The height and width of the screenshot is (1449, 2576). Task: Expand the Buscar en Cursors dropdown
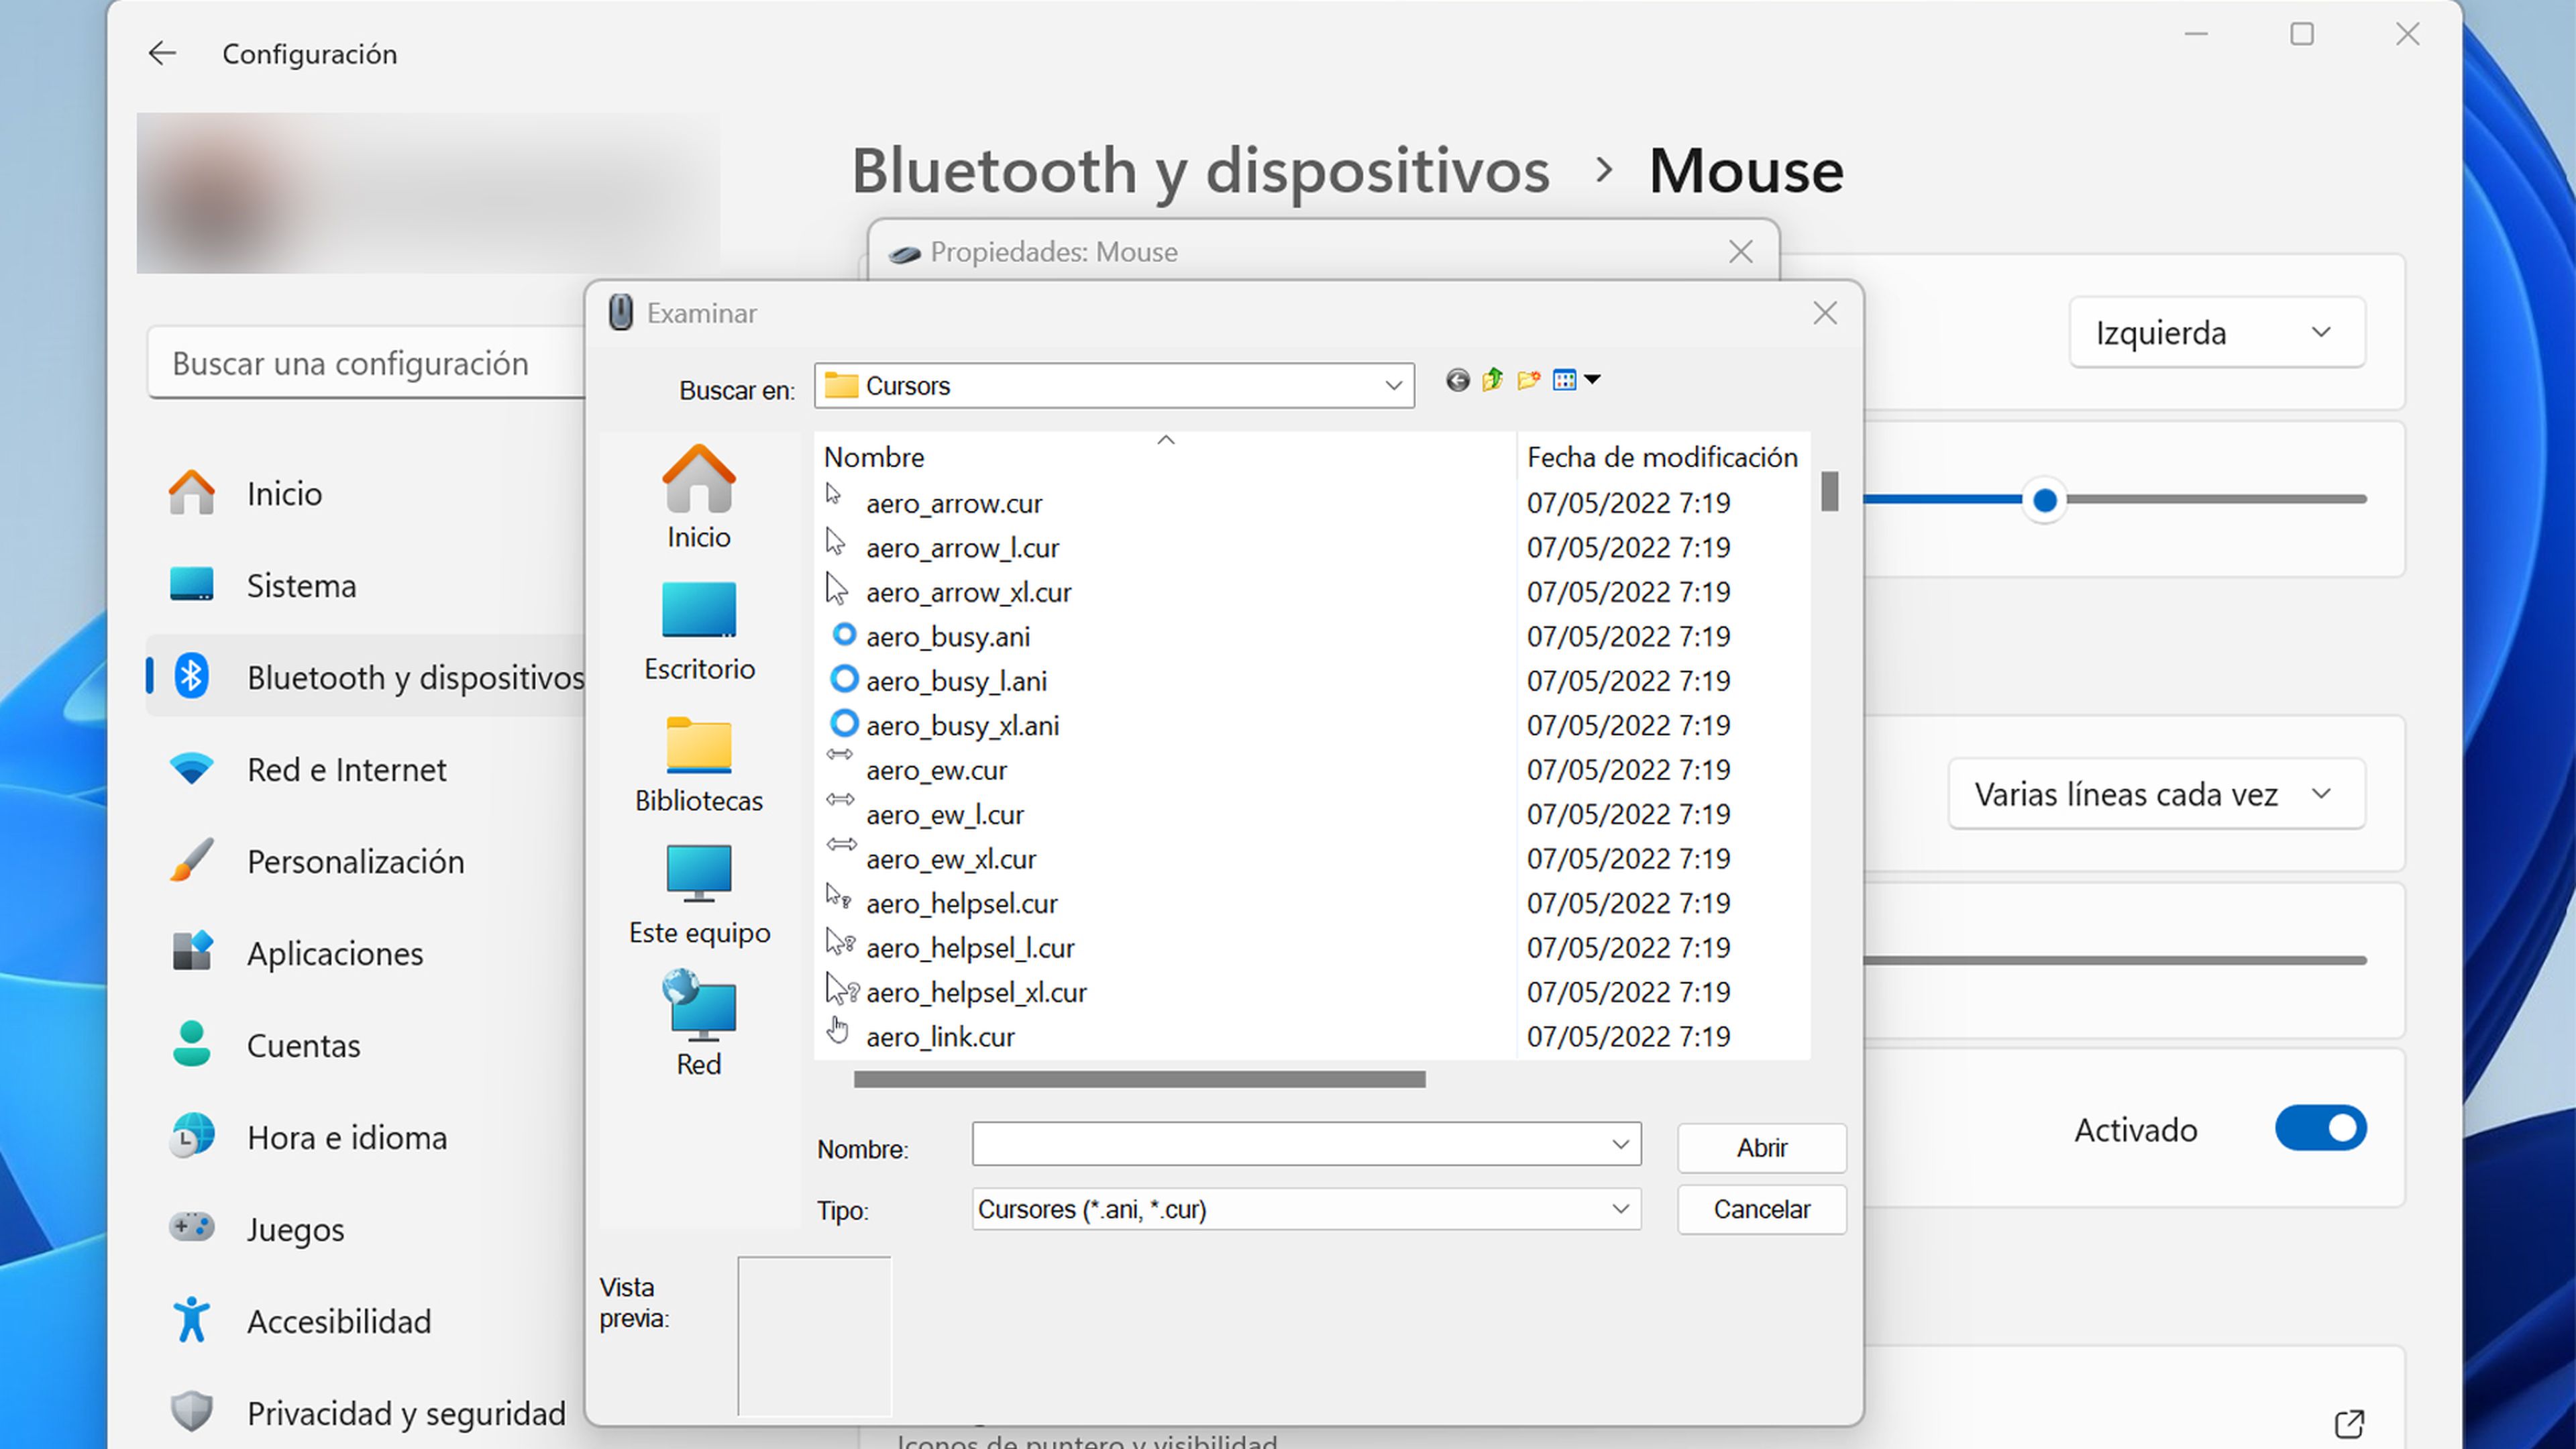tap(1393, 386)
